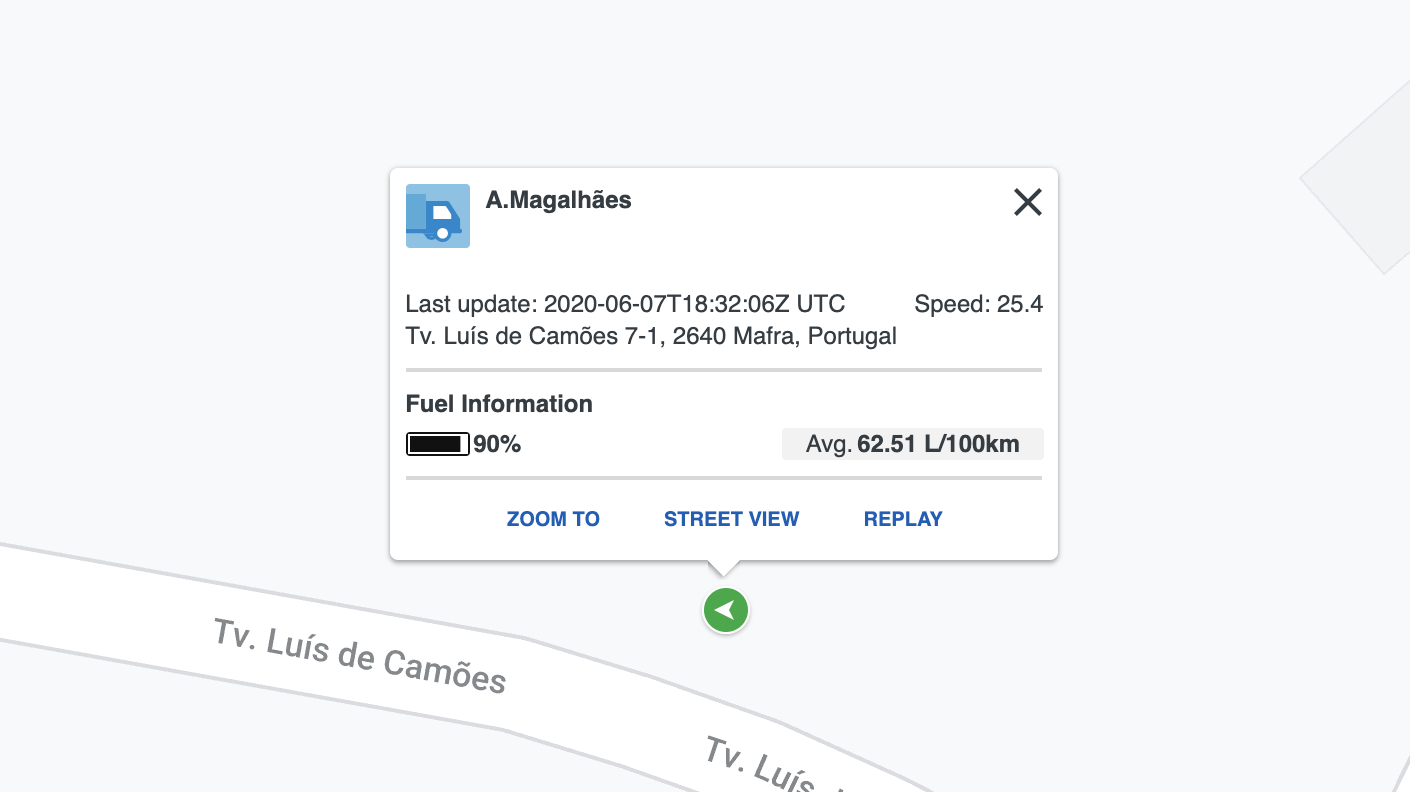Image resolution: width=1410 pixels, height=792 pixels.
Task: Select the Mafra, Portugal address line
Action: [651, 336]
